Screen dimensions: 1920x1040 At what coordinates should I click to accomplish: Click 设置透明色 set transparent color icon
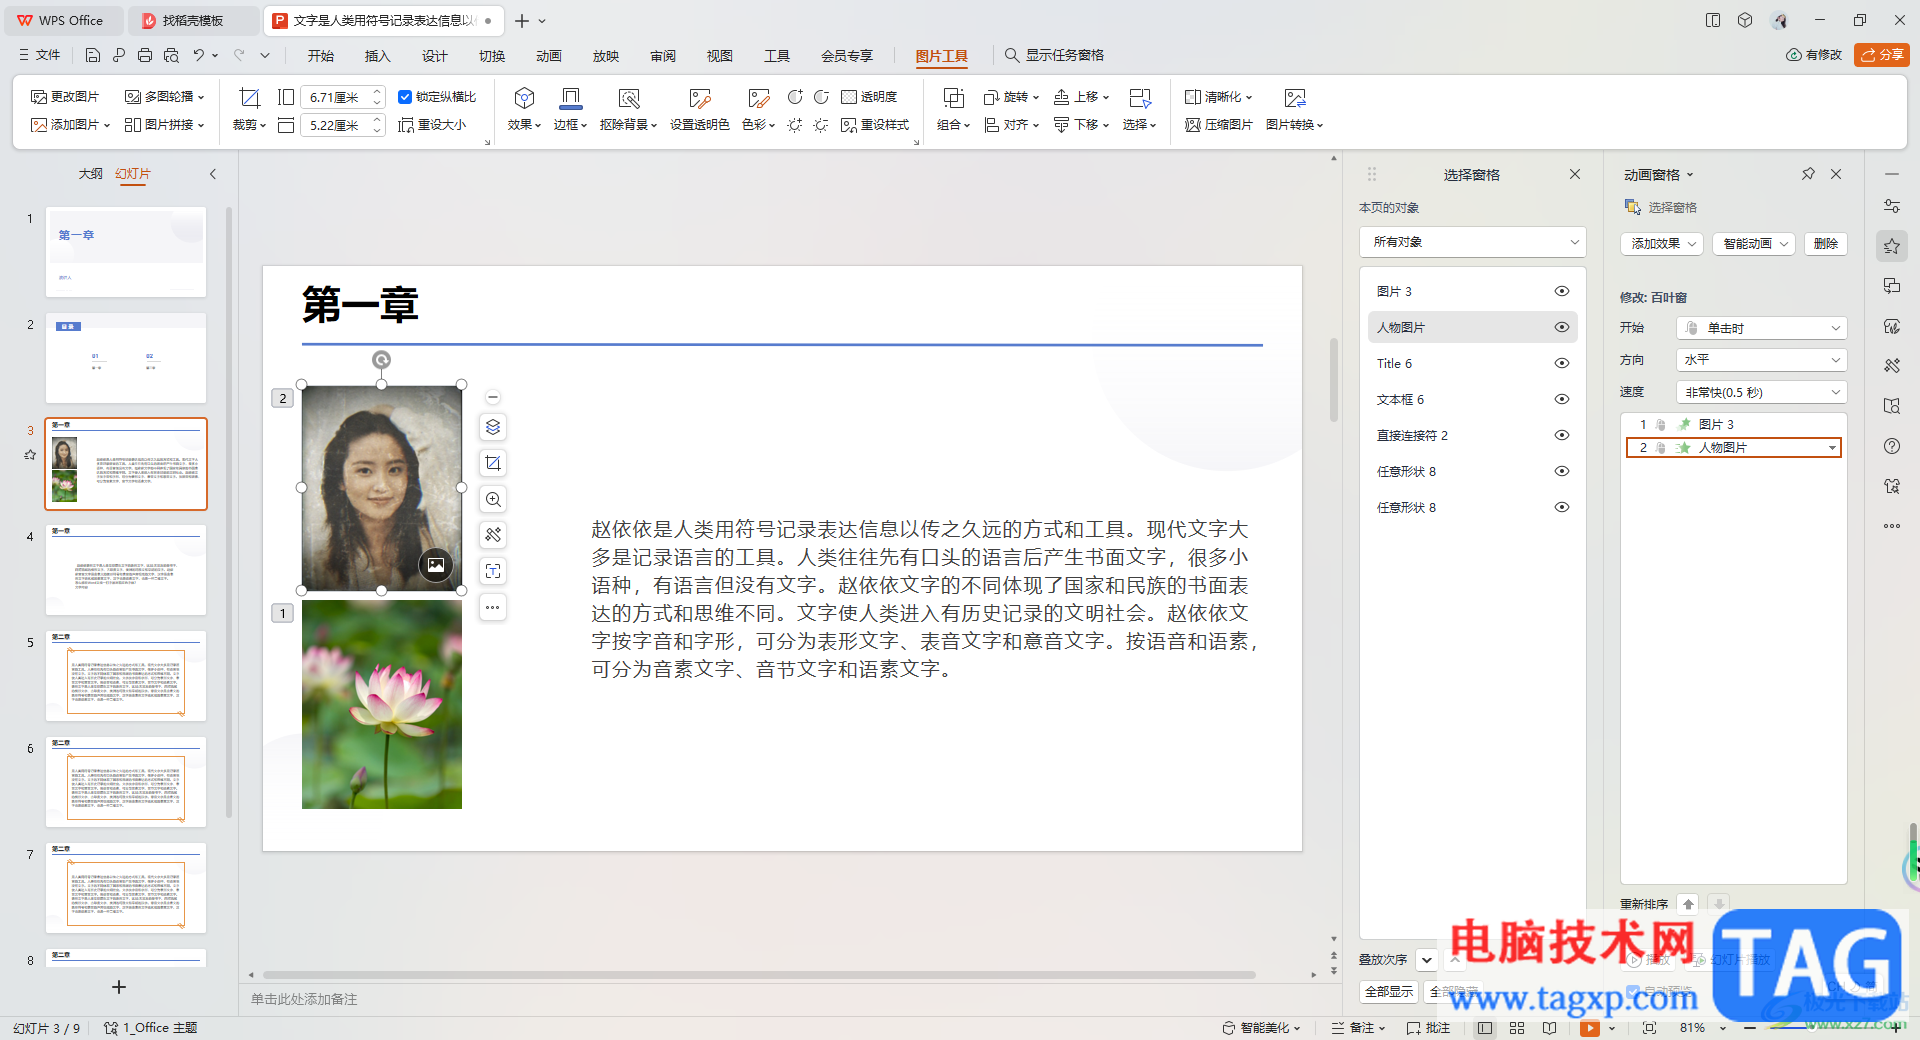[x=699, y=97]
